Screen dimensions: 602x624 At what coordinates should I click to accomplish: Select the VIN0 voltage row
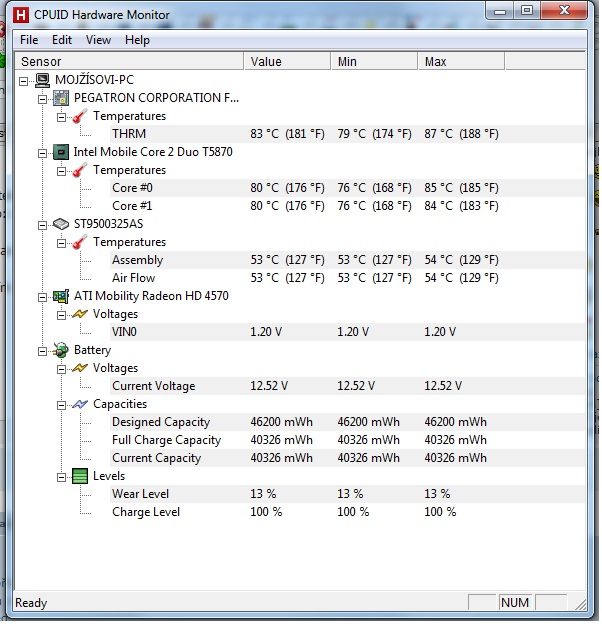347,332
